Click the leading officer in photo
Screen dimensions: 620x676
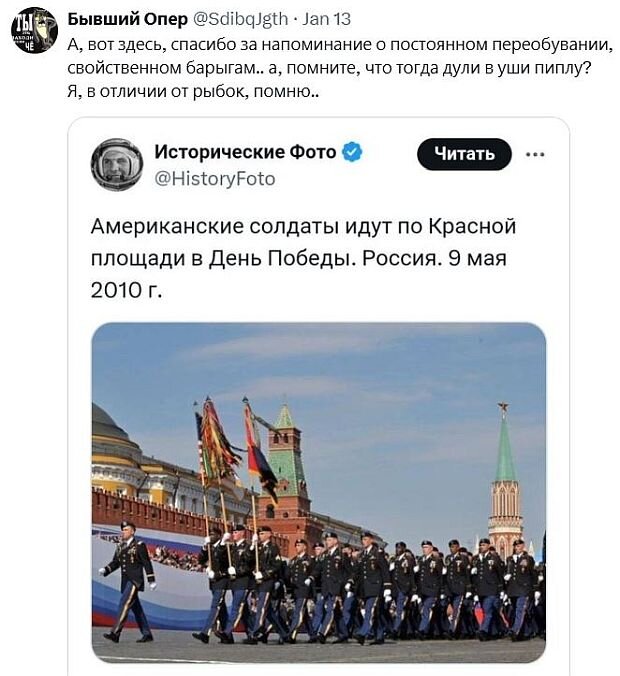(x=128, y=581)
